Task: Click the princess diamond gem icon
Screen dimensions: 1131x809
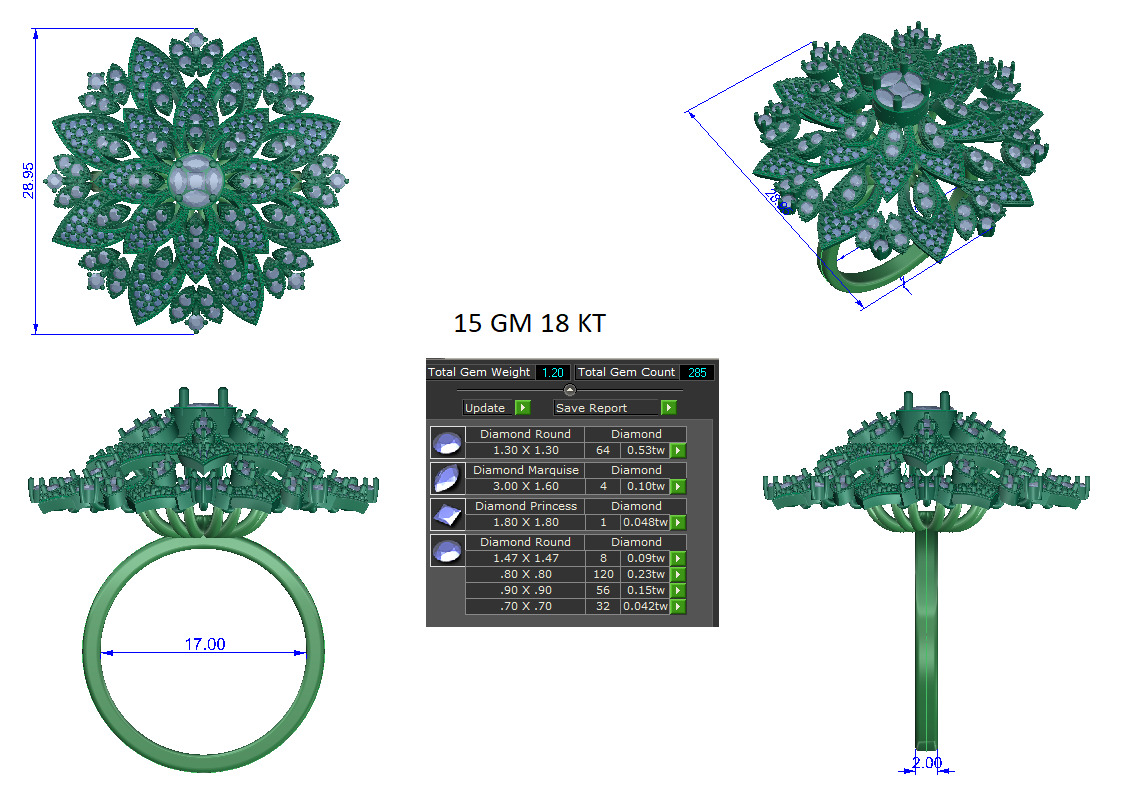Action: (x=447, y=514)
